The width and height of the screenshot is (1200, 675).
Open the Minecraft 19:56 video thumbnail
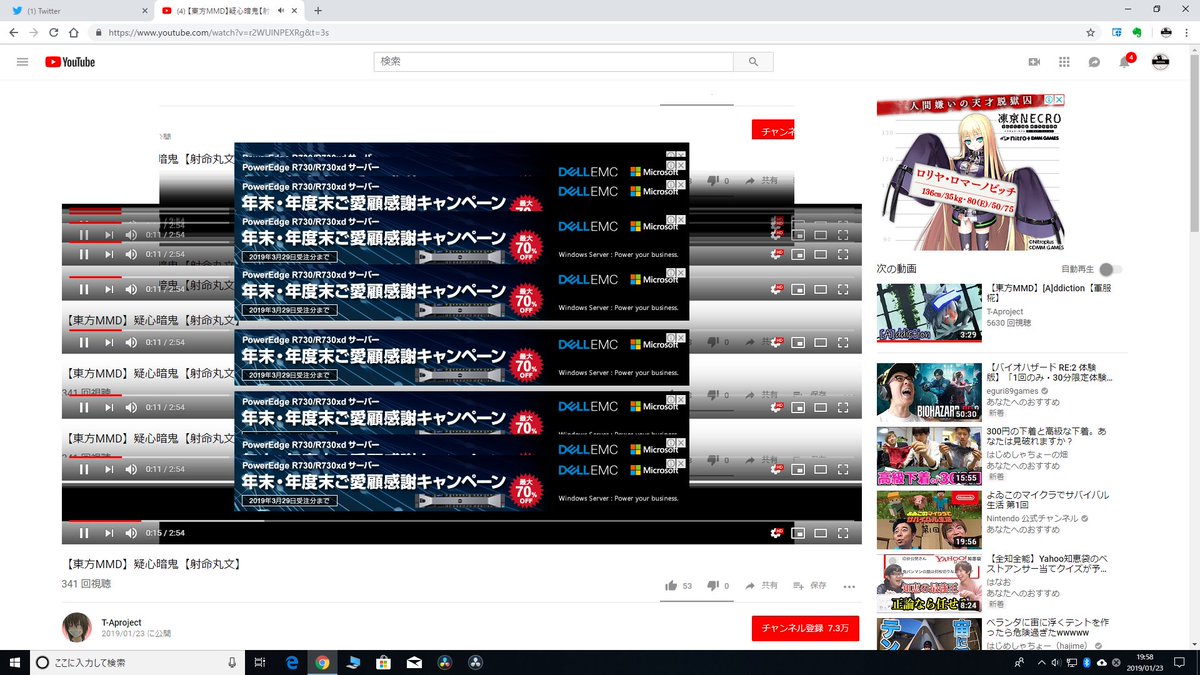tap(930, 520)
